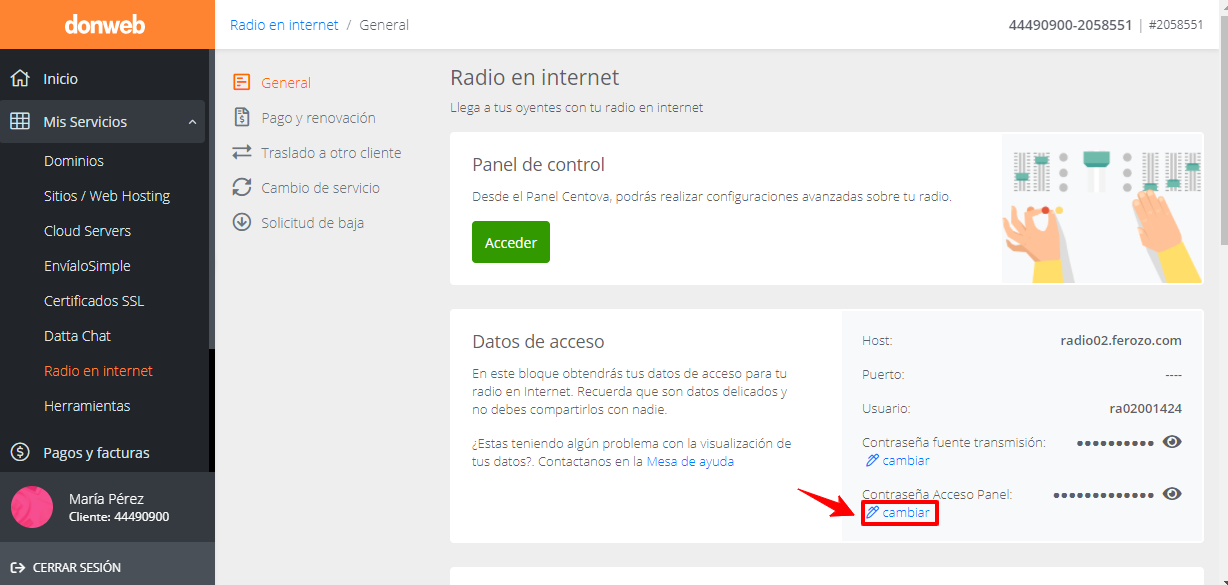Click the Pagos y facturas dollar icon
The height and width of the screenshot is (585, 1228).
20,452
